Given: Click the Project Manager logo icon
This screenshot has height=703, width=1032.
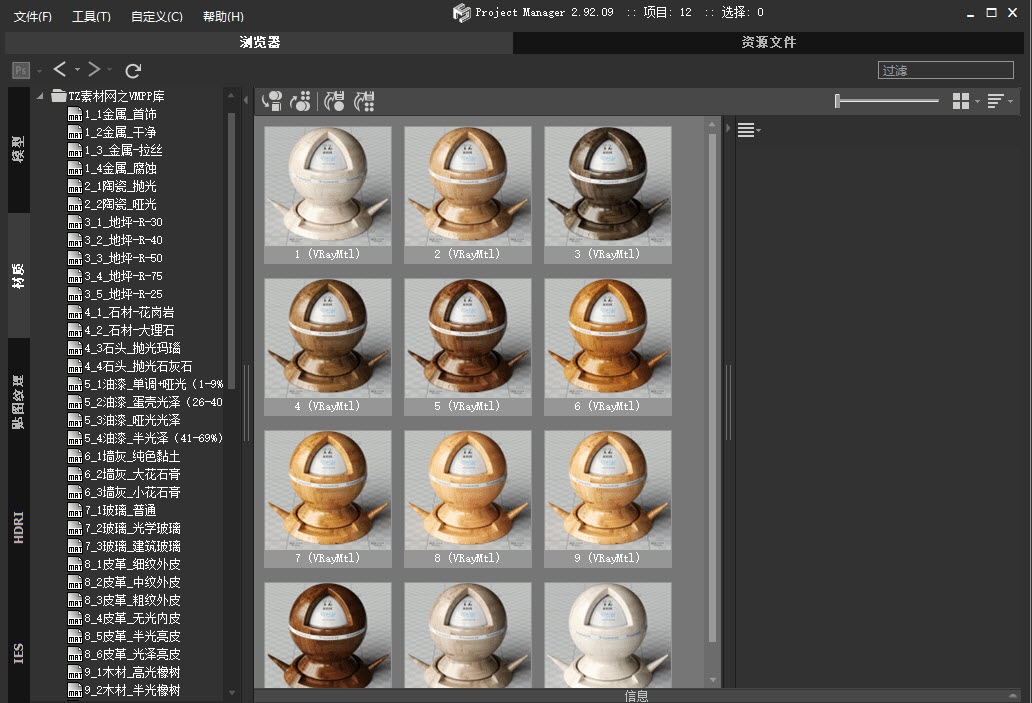Looking at the screenshot, I should pos(461,13).
